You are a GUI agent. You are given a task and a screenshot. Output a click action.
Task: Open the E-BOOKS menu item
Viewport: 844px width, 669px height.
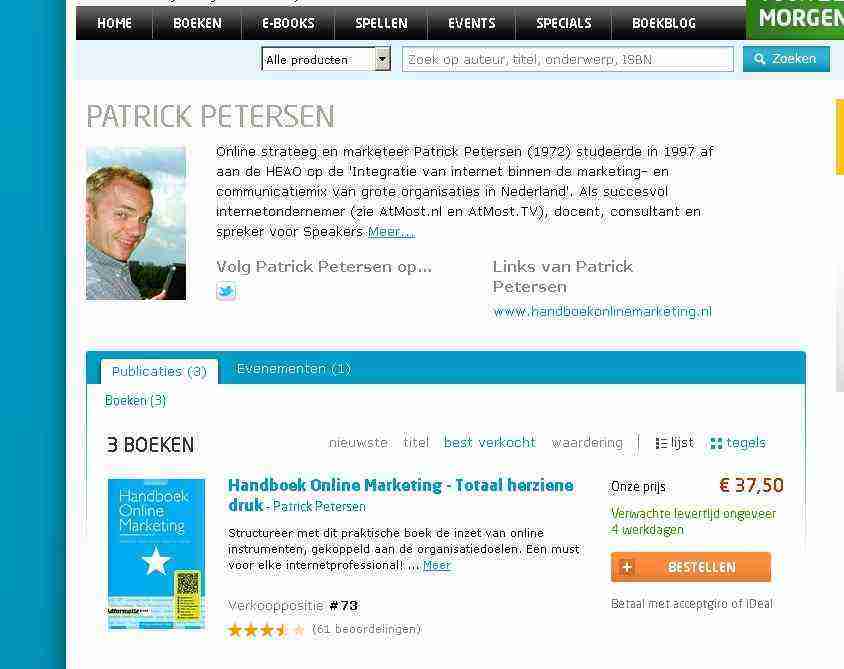(x=288, y=23)
